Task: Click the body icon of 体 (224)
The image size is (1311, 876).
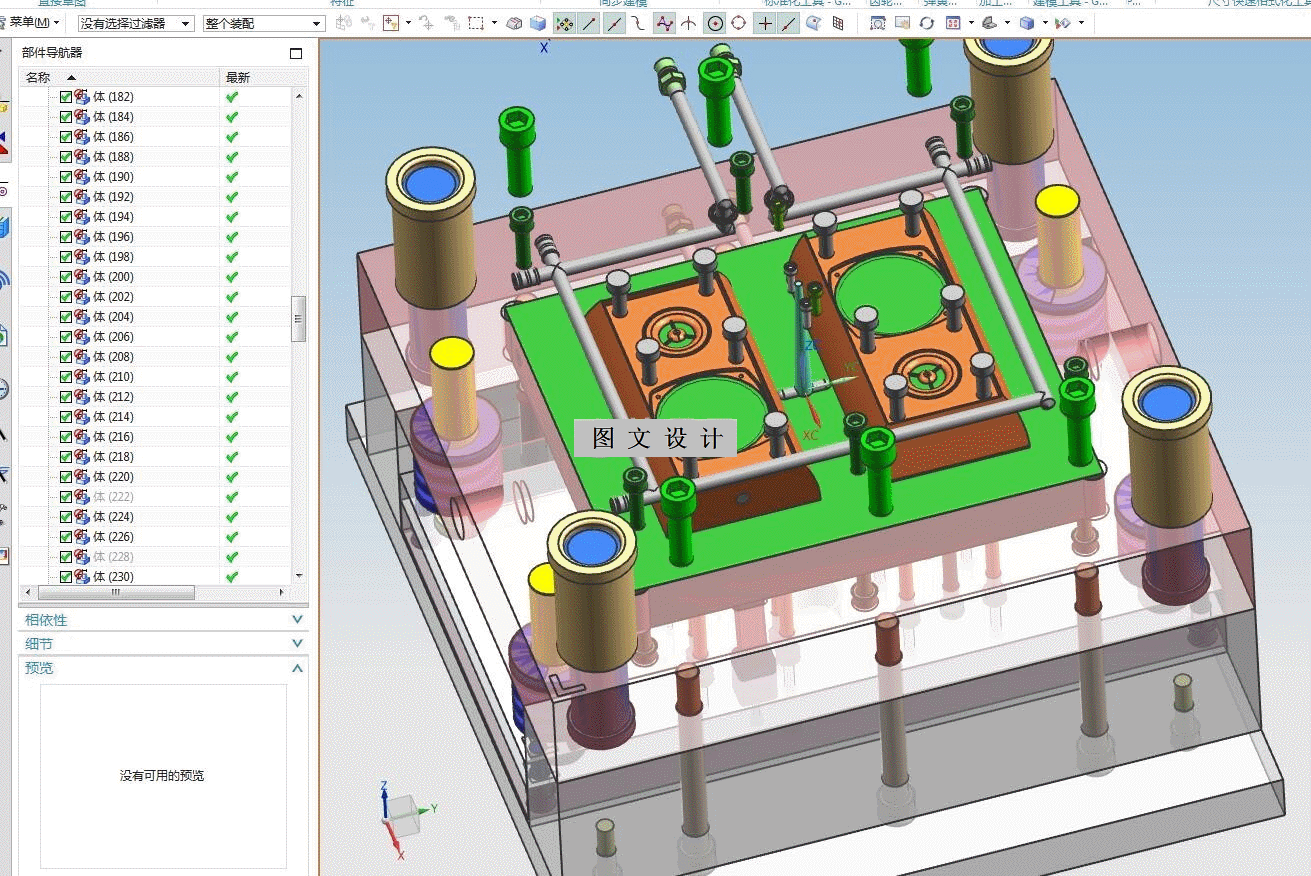Action: click(x=82, y=517)
